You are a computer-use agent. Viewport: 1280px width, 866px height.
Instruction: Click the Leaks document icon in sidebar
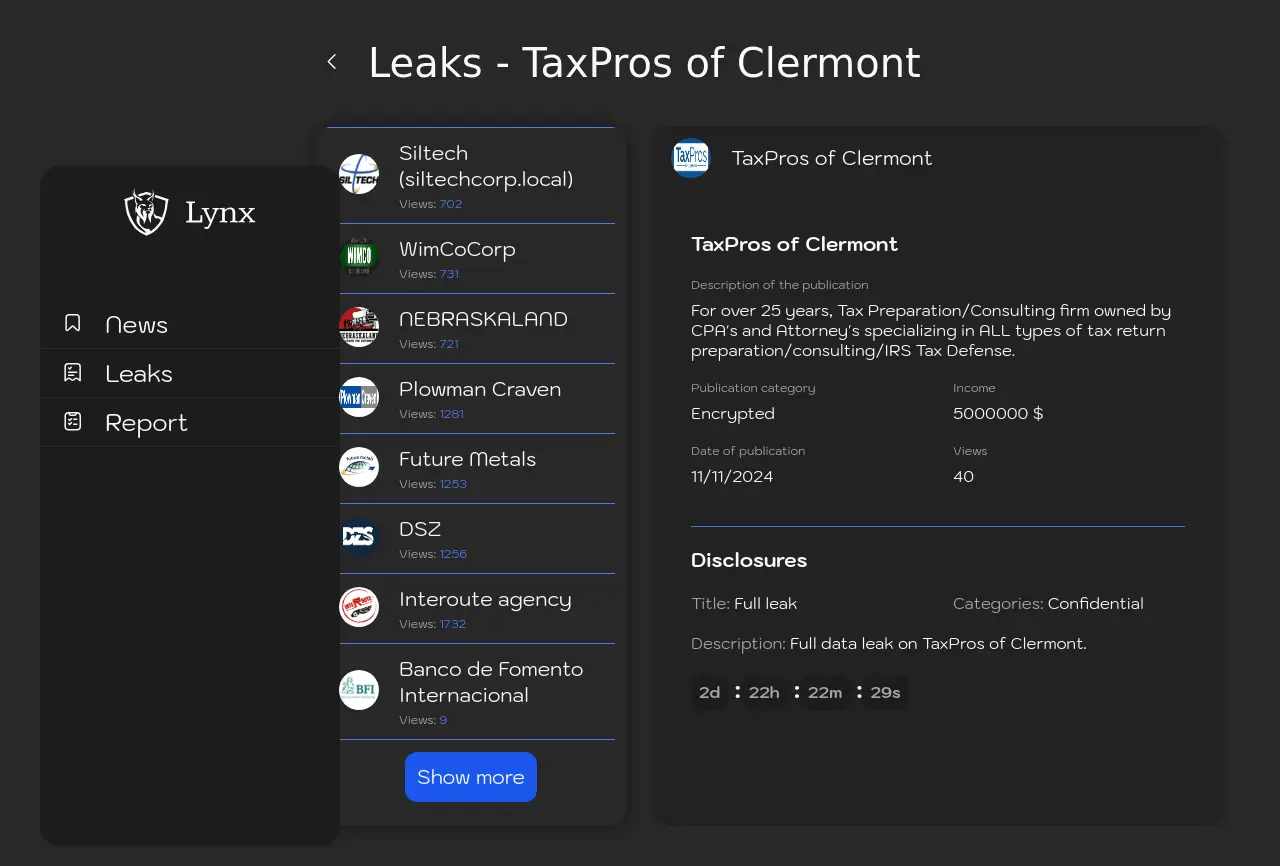click(73, 373)
